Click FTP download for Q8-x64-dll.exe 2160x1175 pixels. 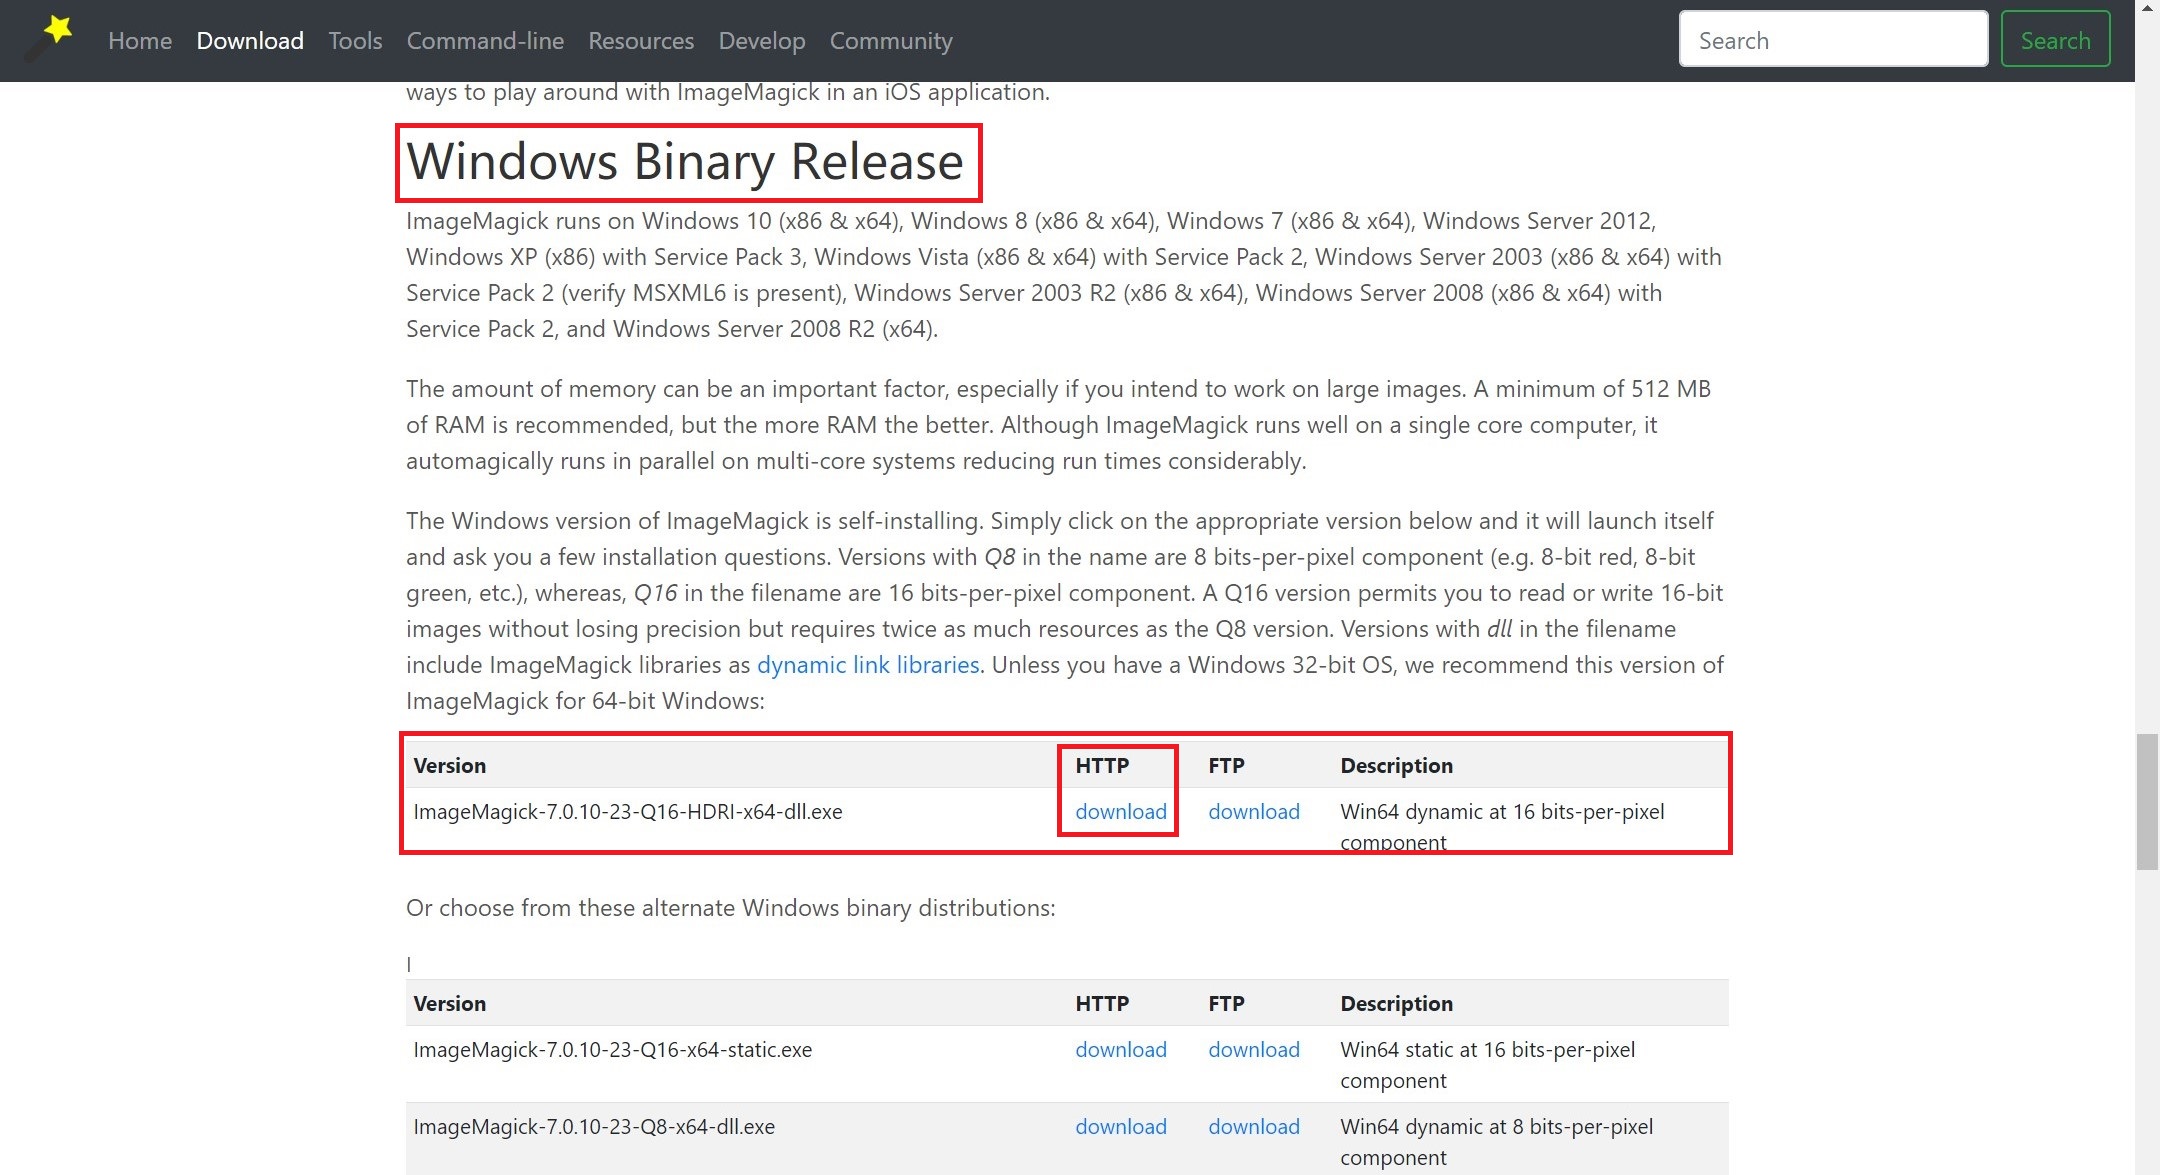point(1253,1127)
